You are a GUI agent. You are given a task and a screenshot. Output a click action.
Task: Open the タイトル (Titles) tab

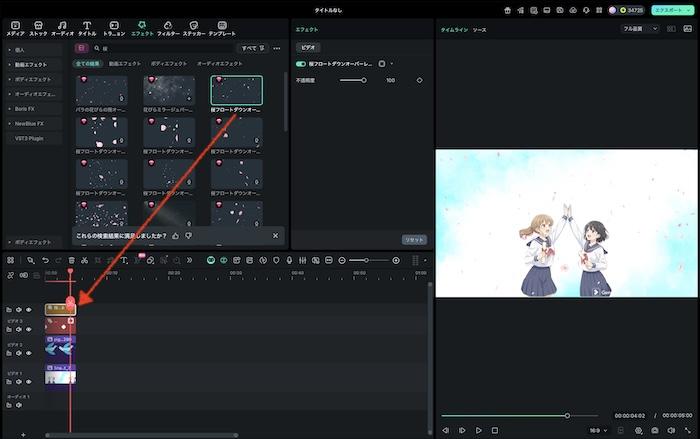point(87,27)
